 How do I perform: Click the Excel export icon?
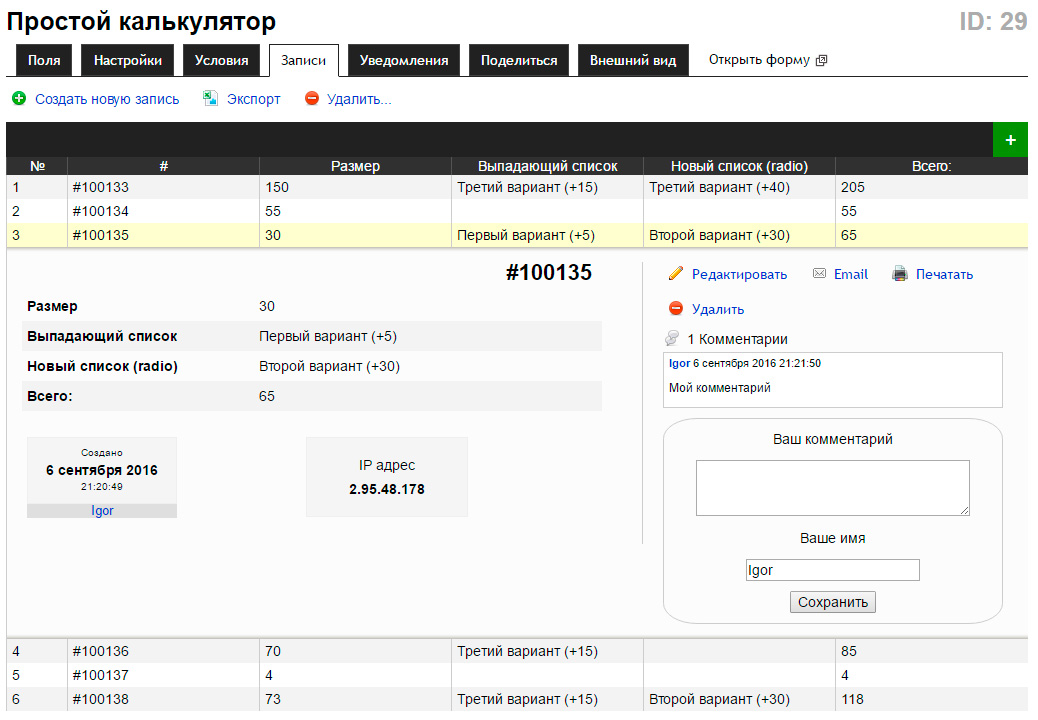(211, 99)
